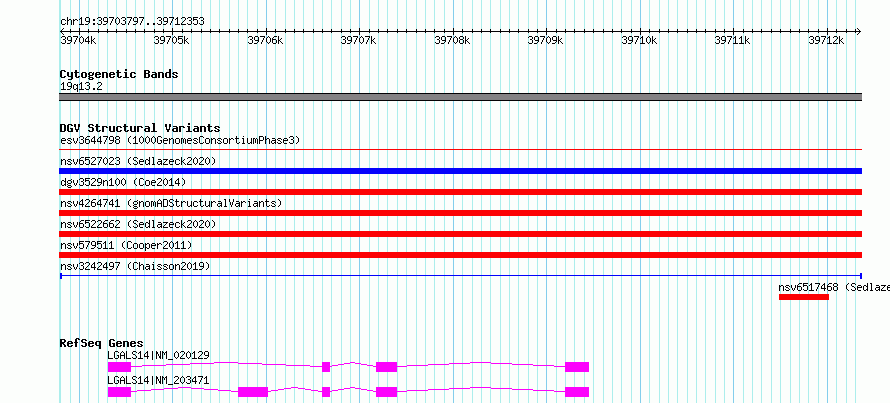Image resolution: width=890 pixels, height=403 pixels.
Task: Click the DGV Structural Variants track title
Action: [x=140, y=128]
